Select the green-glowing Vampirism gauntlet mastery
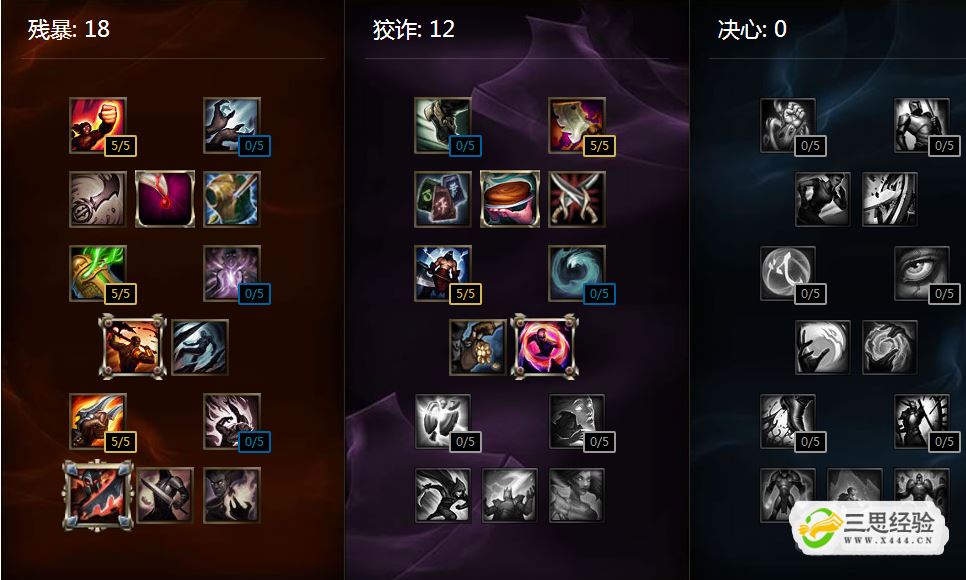This screenshot has width=966, height=580. click(98, 273)
